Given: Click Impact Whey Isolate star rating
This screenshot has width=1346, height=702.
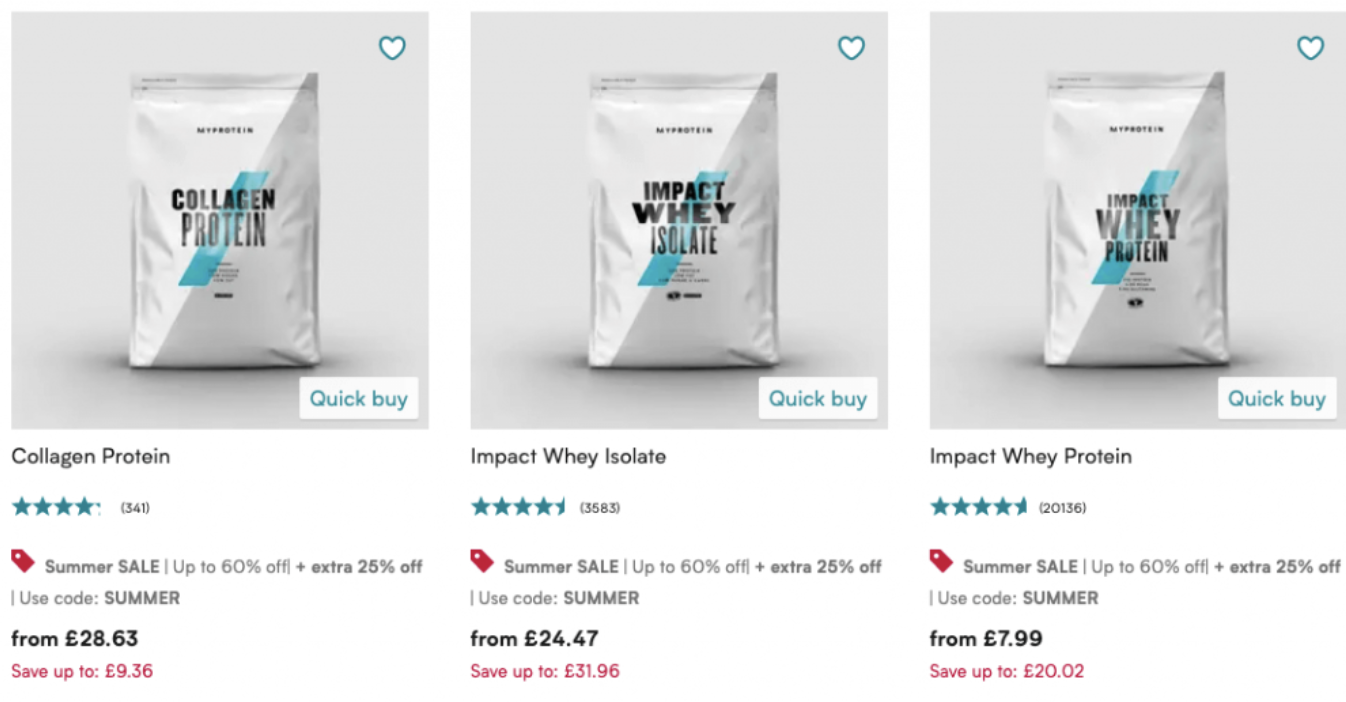Looking at the screenshot, I should click(518, 507).
